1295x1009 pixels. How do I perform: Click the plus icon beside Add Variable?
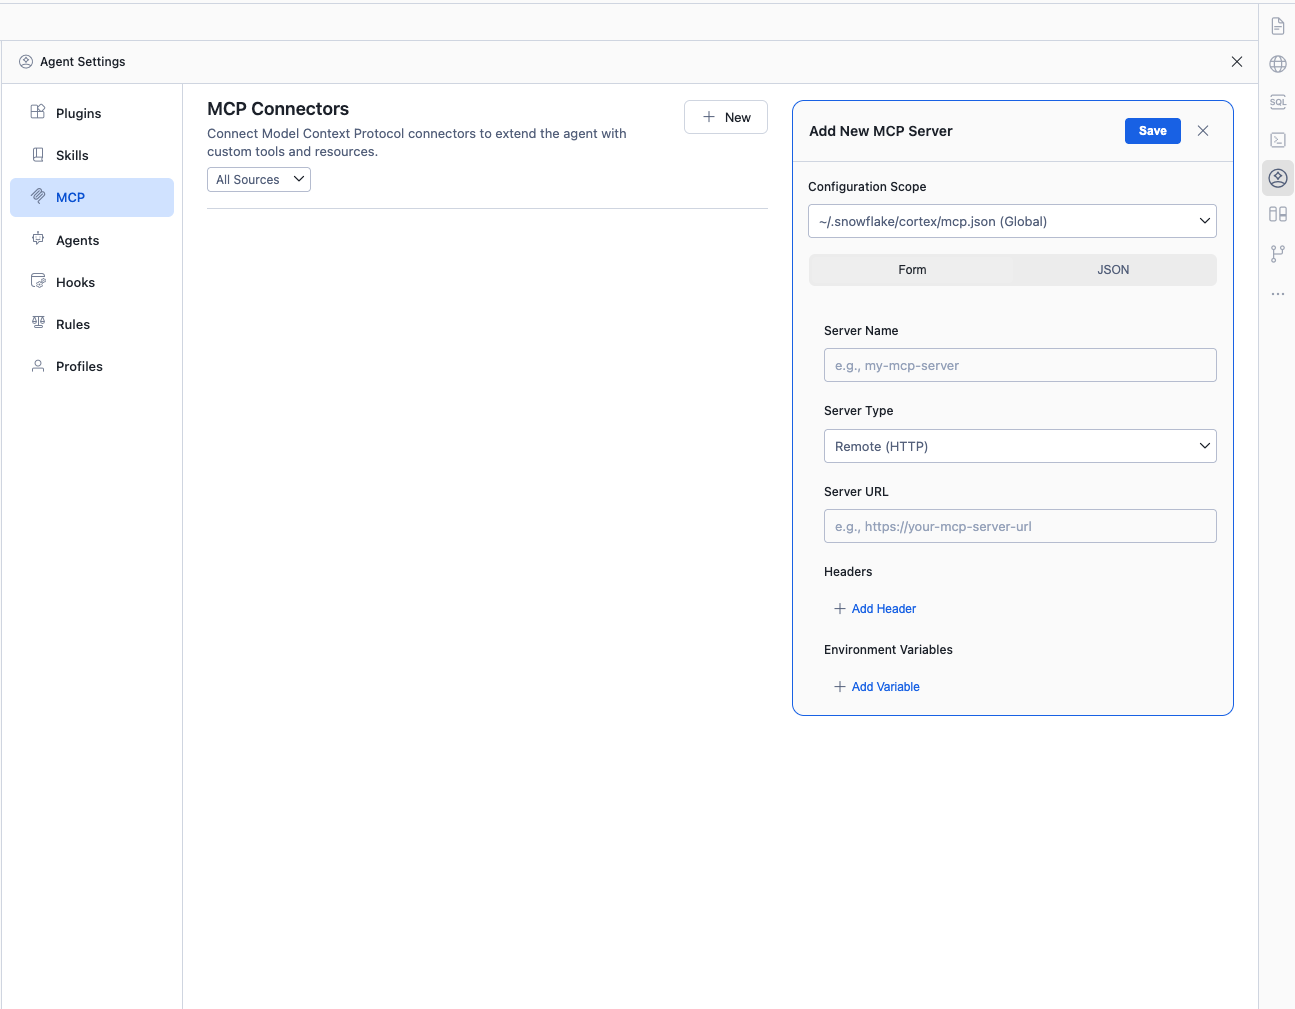point(840,687)
